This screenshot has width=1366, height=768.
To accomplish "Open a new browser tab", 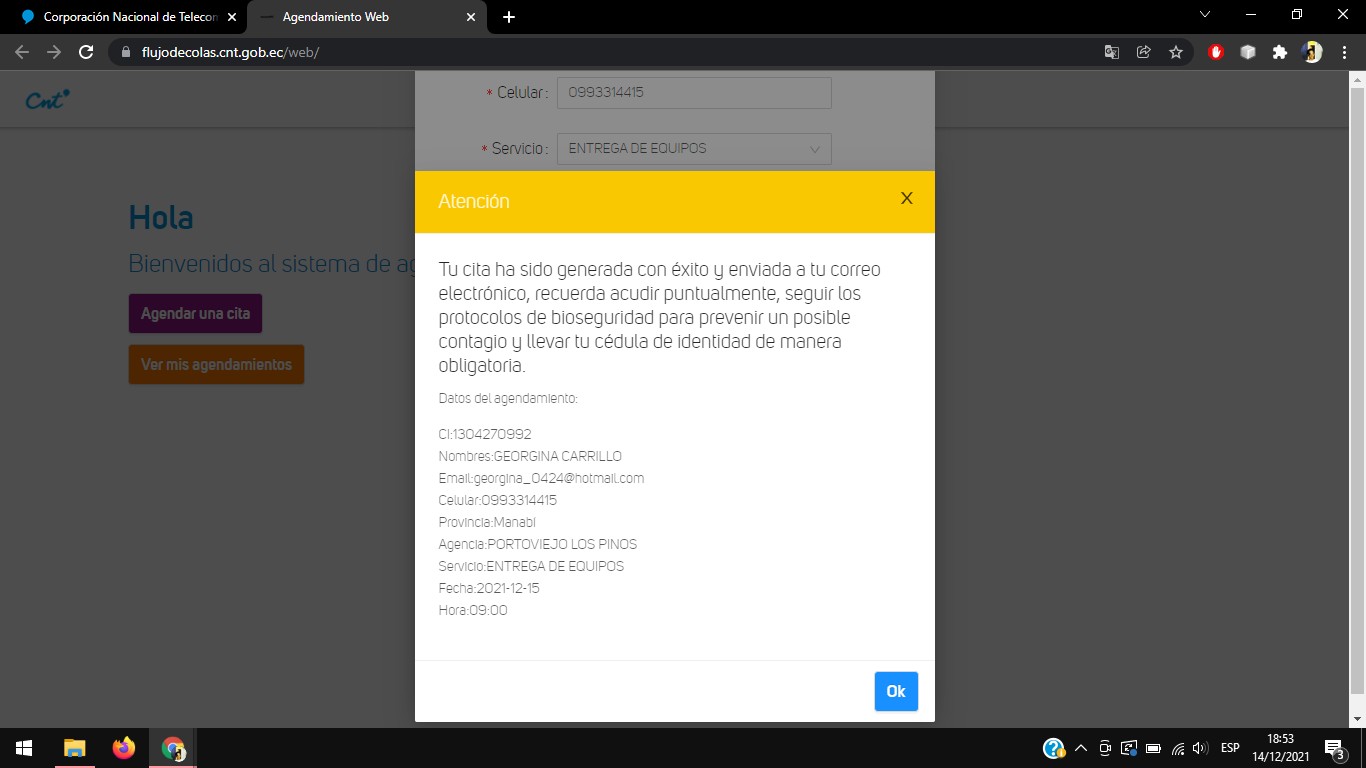I will pos(509,17).
